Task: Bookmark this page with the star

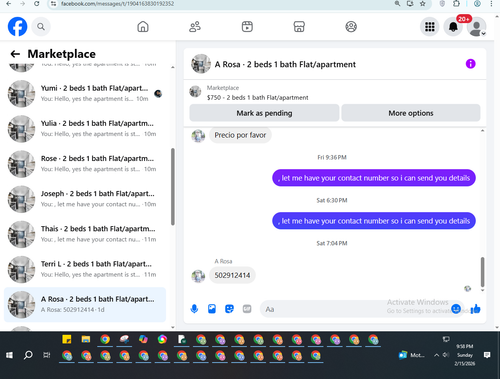Action: pos(423,4)
